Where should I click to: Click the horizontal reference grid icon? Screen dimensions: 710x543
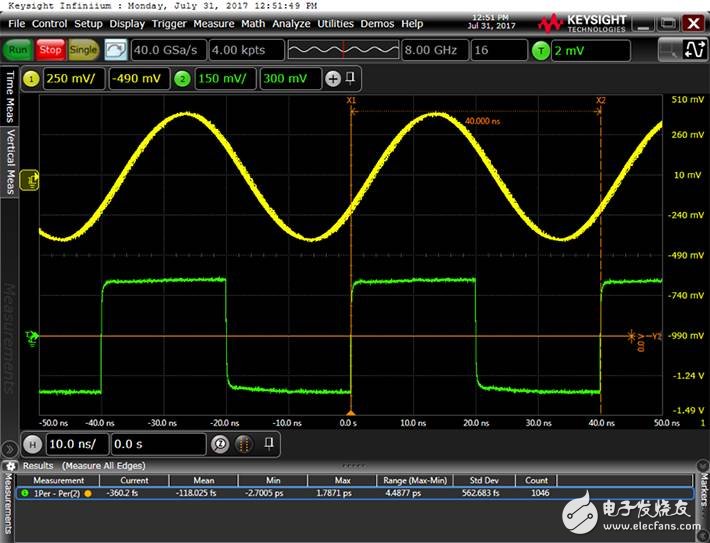pyautogui.click(x=244, y=444)
